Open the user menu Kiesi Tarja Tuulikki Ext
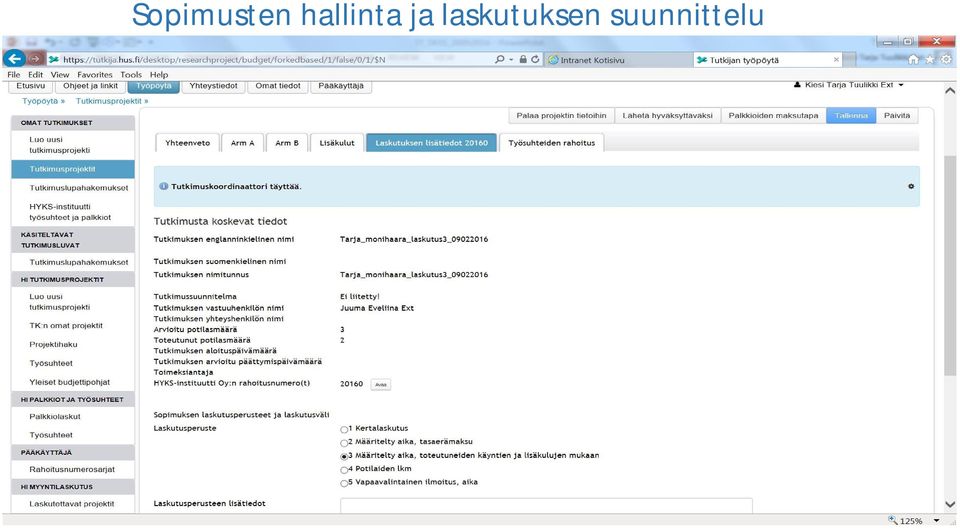This screenshot has height=529, width=960. pyautogui.click(x=849, y=85)
